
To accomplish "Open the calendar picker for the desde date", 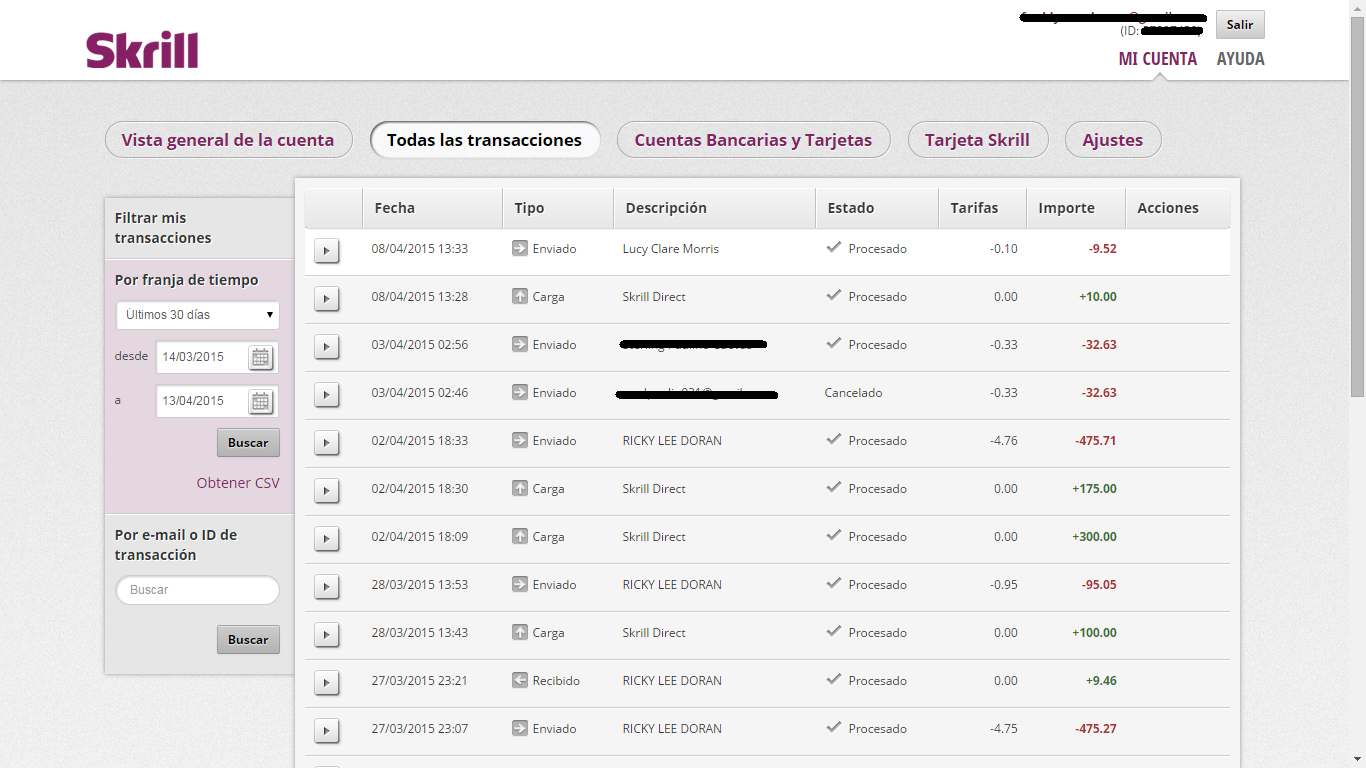I will [261, 357].
